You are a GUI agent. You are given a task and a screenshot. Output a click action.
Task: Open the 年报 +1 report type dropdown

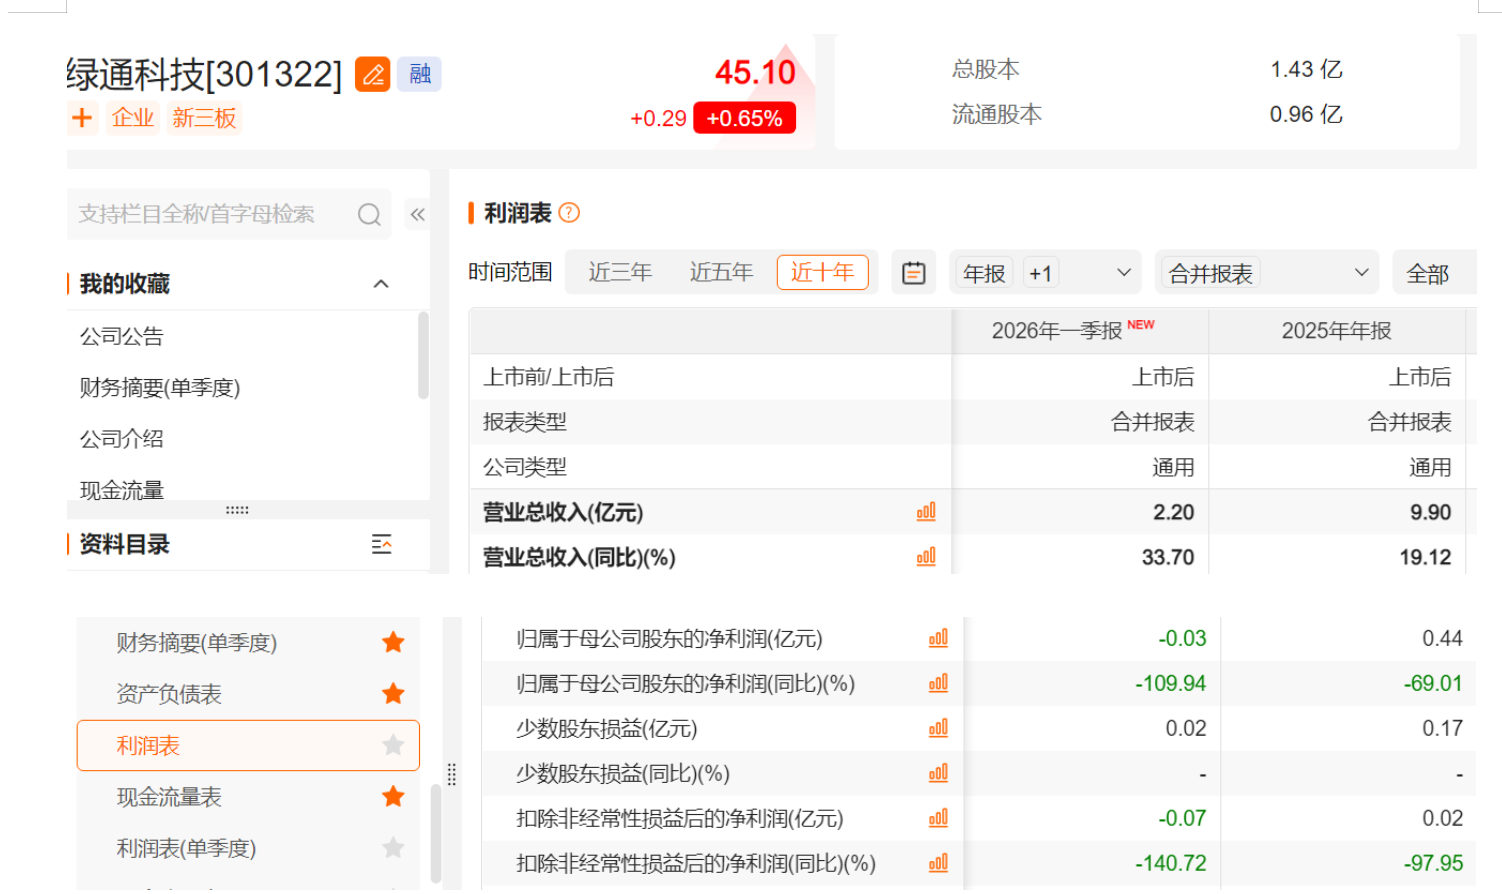click(1045, 273)
